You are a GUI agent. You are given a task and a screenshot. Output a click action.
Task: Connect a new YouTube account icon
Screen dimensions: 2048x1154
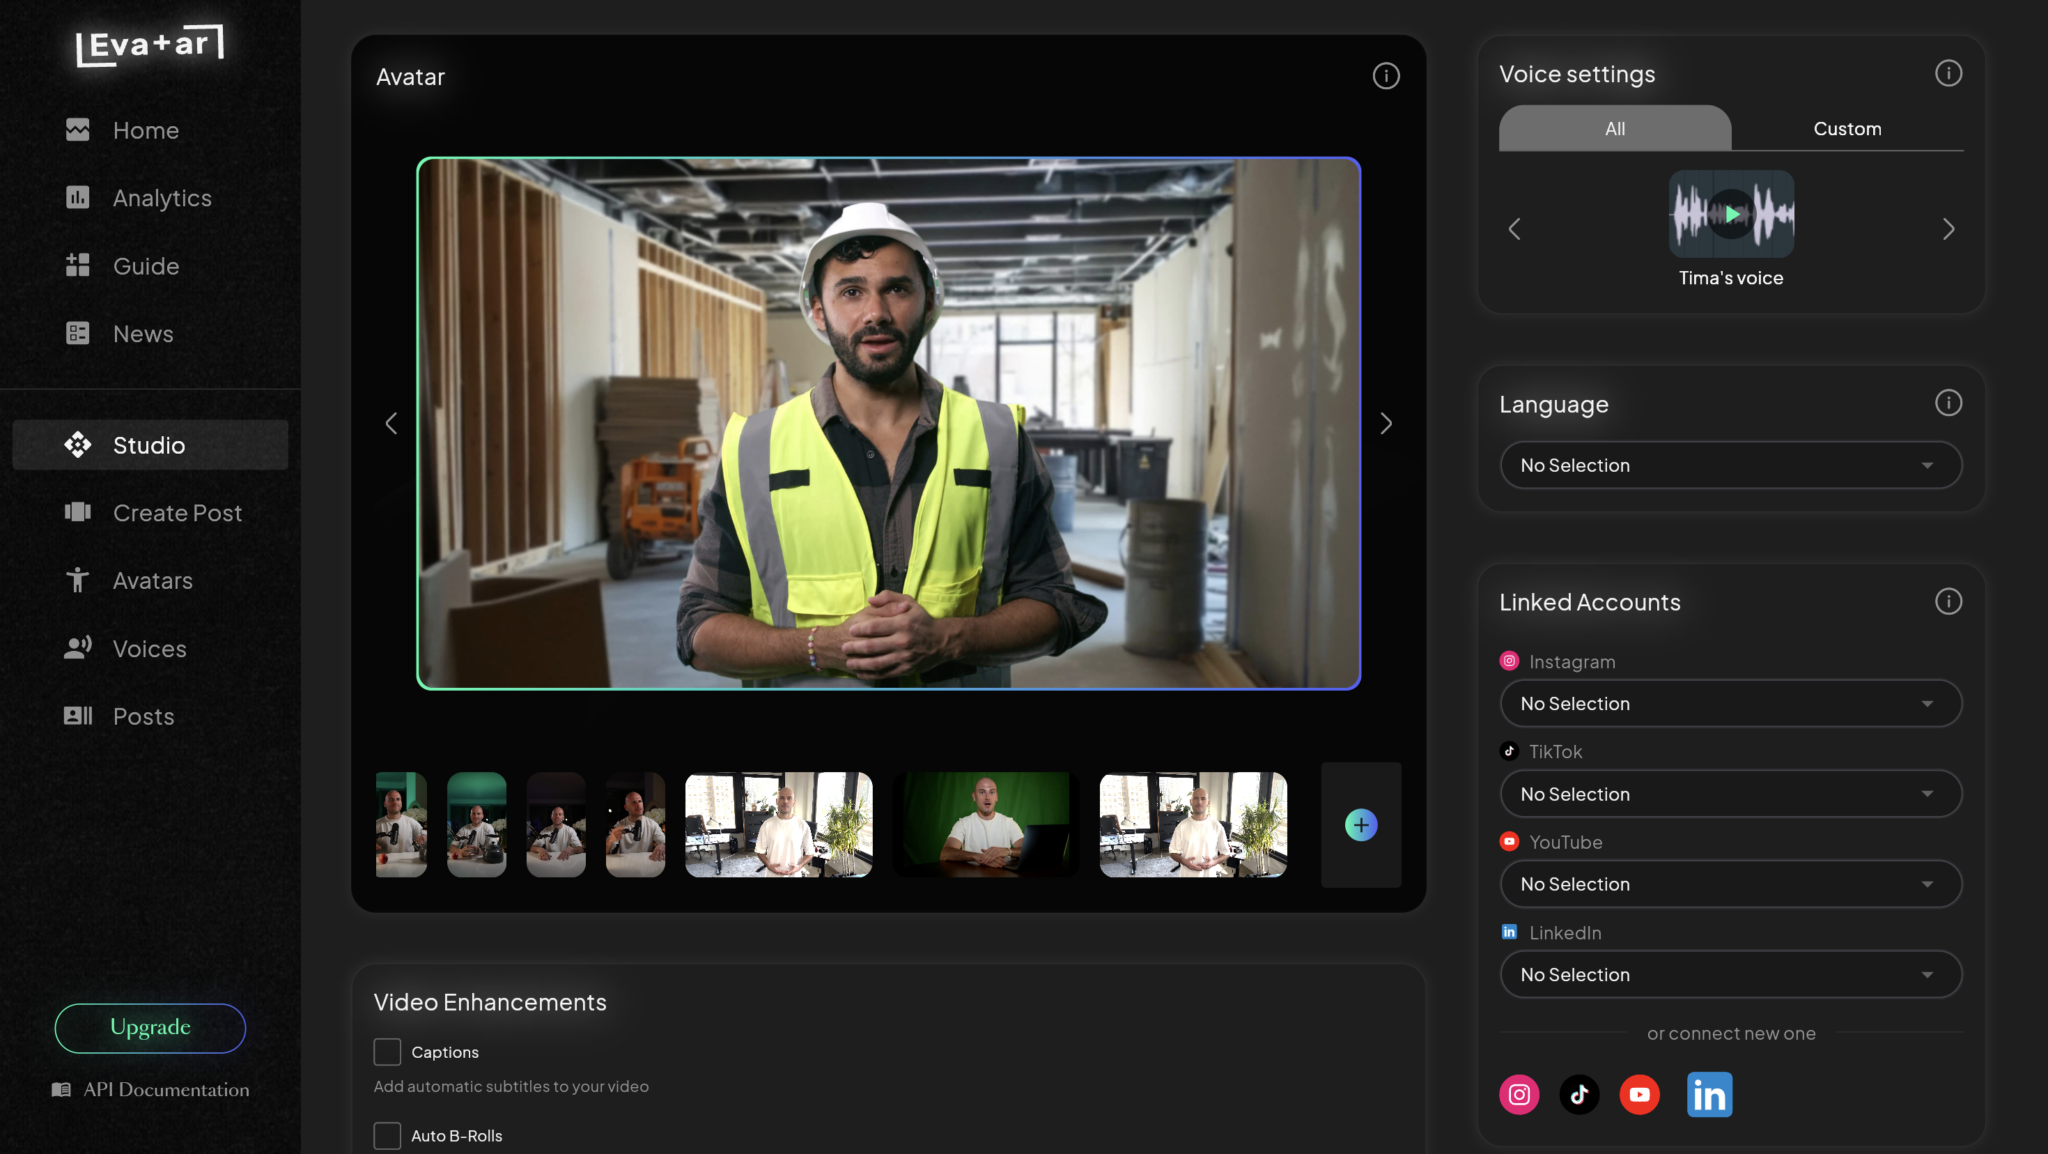(x=1639, y=1094)
